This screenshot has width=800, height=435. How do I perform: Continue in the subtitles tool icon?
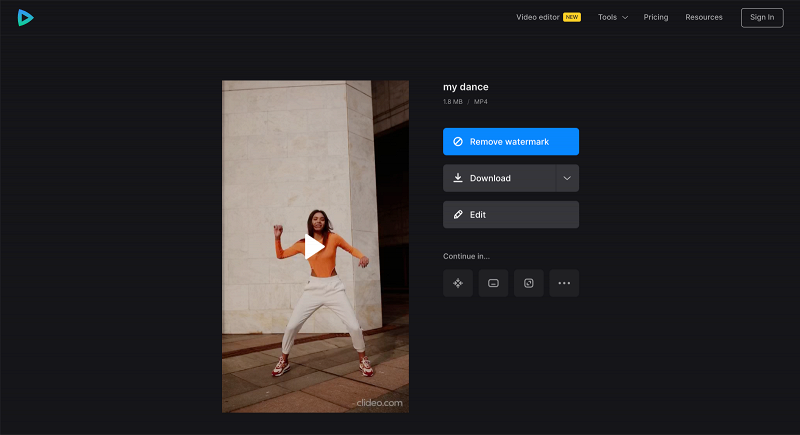click(493, 283)
